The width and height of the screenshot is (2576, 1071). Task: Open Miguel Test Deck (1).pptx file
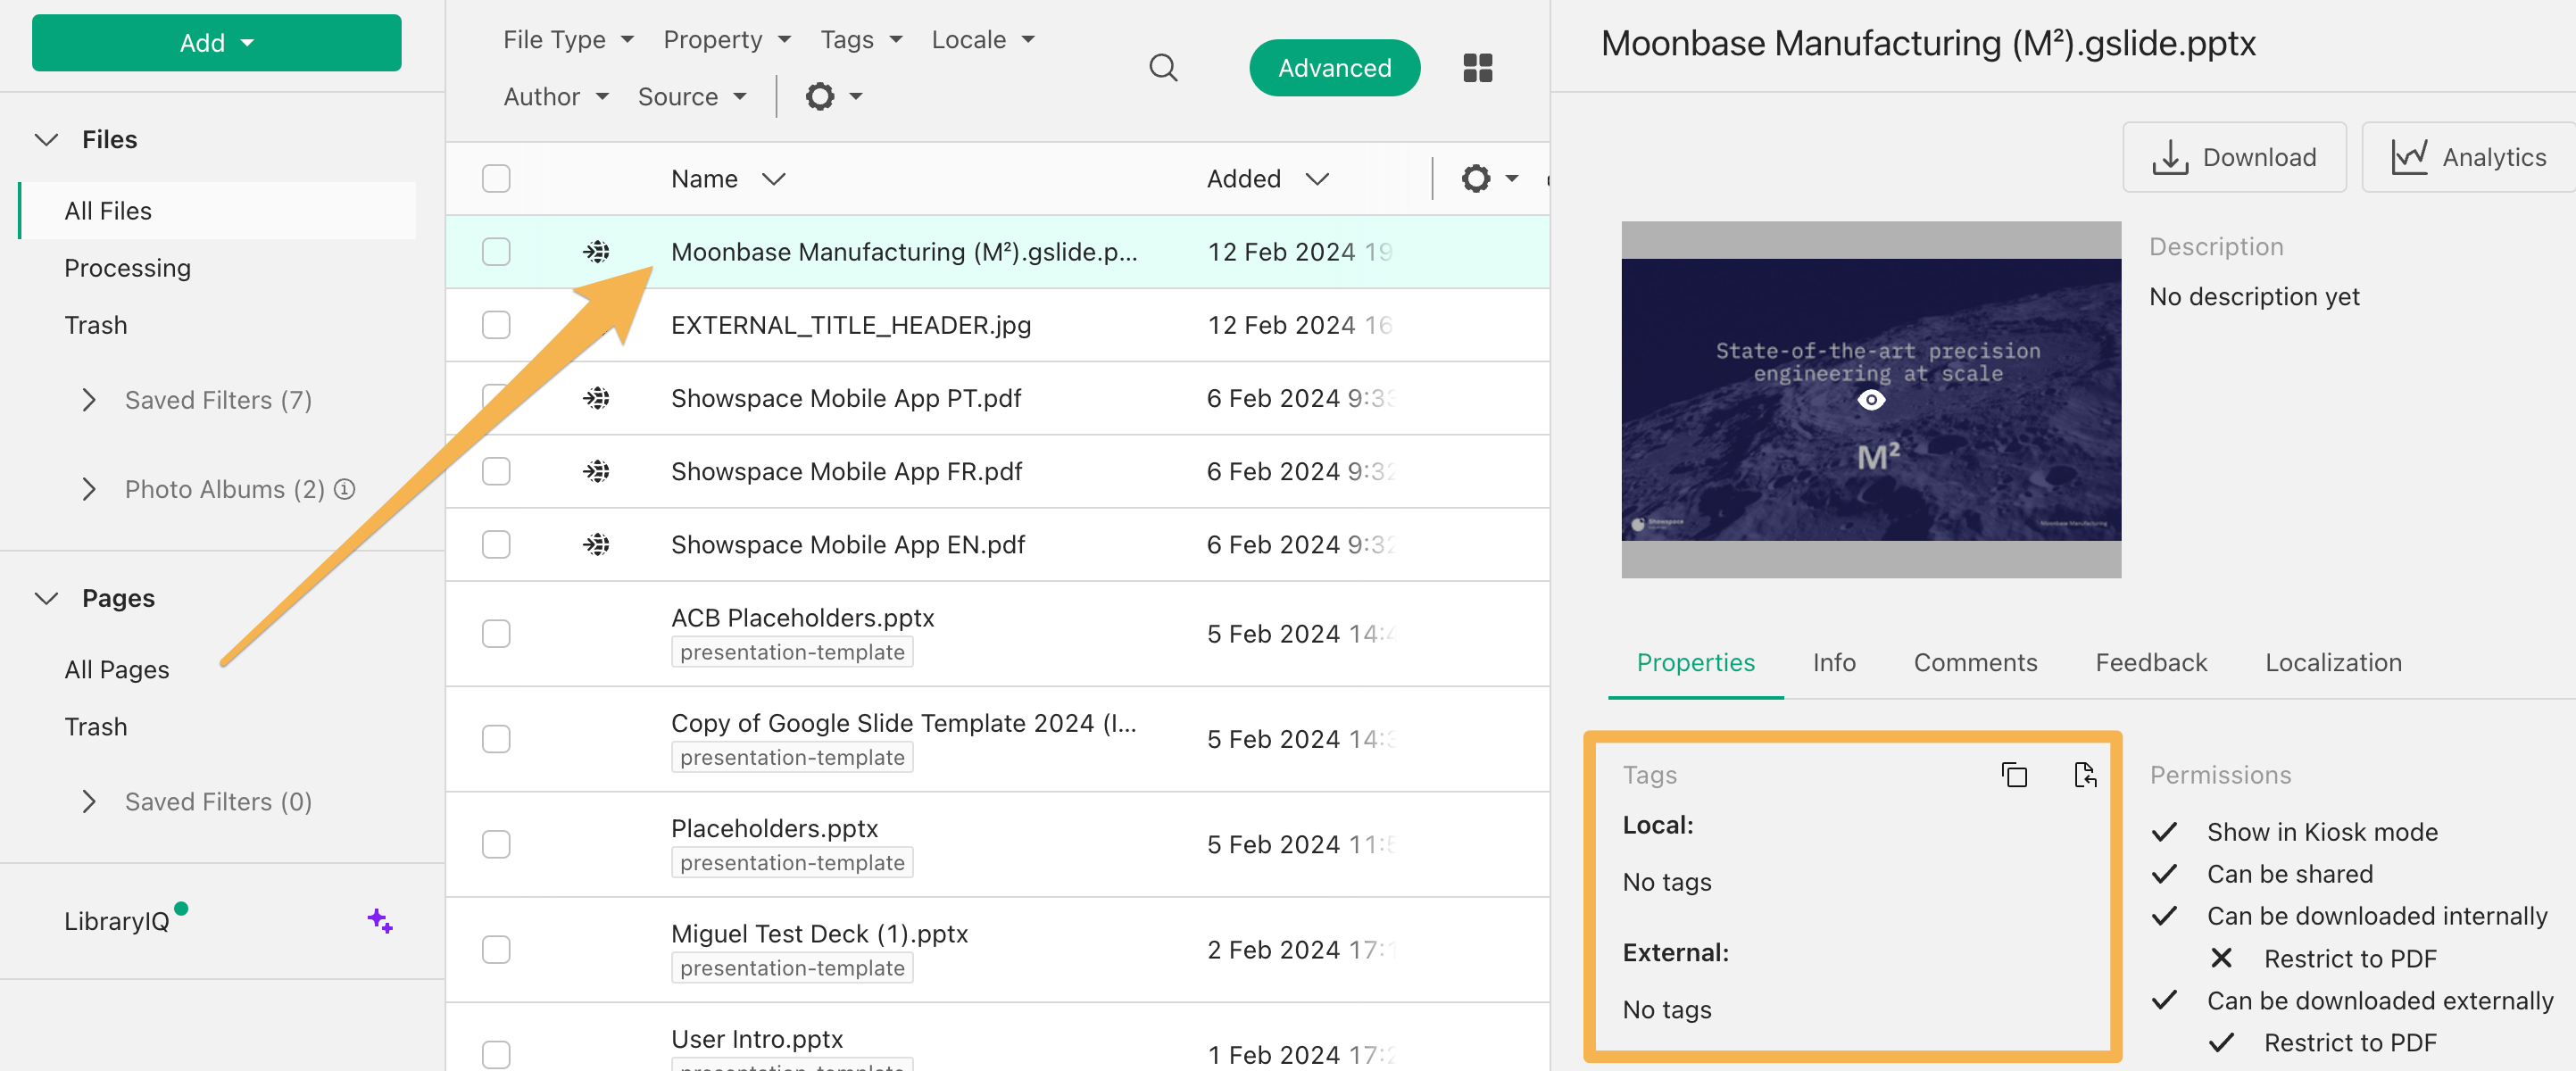(819, 933)
